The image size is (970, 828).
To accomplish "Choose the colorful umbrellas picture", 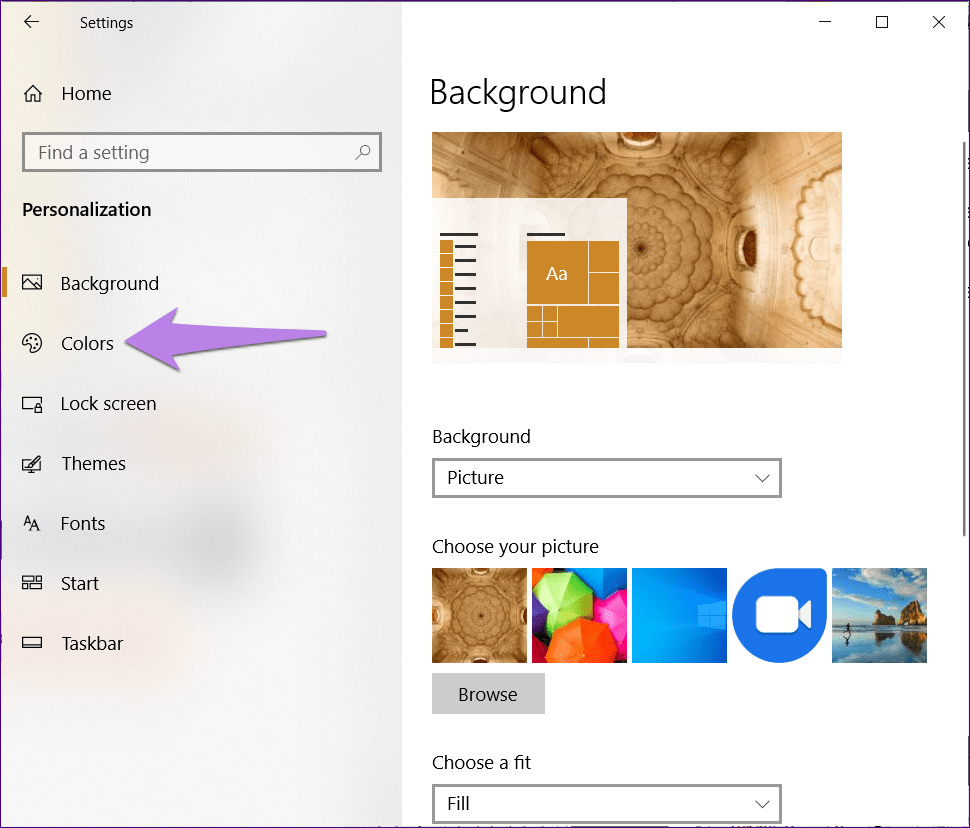I will click(579, 615).
